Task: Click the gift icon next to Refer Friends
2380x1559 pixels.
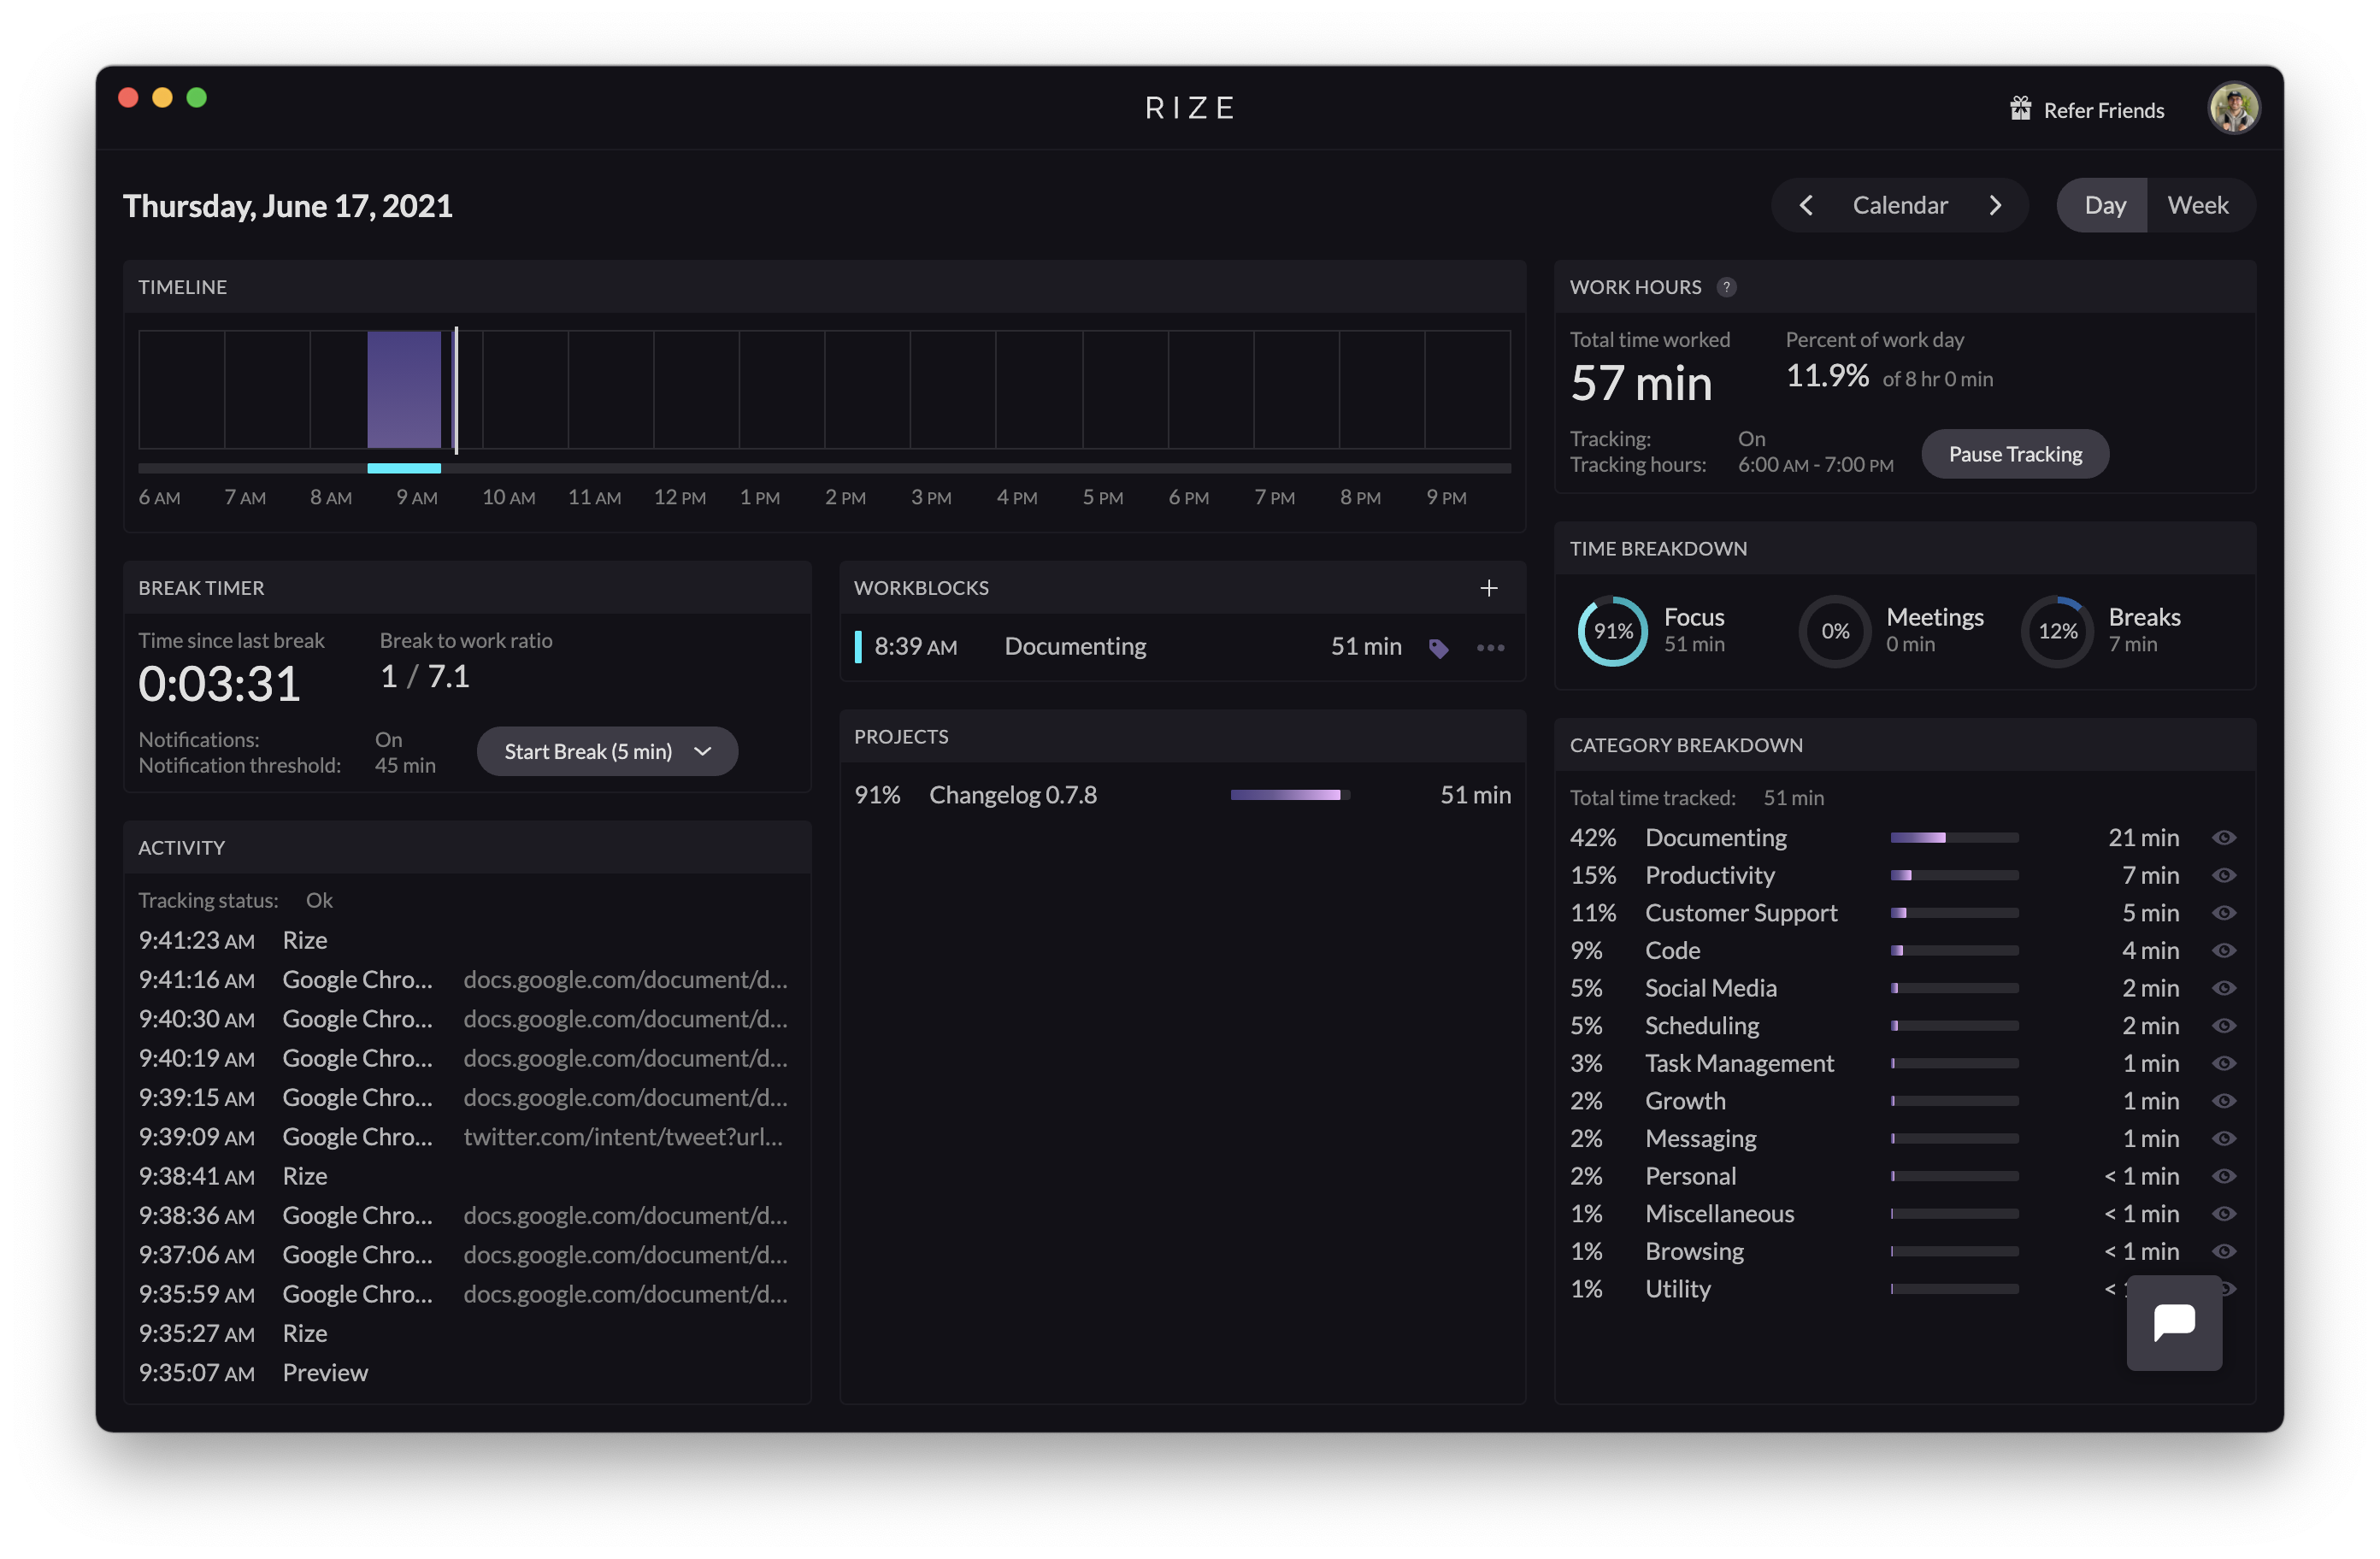Action: (2021, 108)
